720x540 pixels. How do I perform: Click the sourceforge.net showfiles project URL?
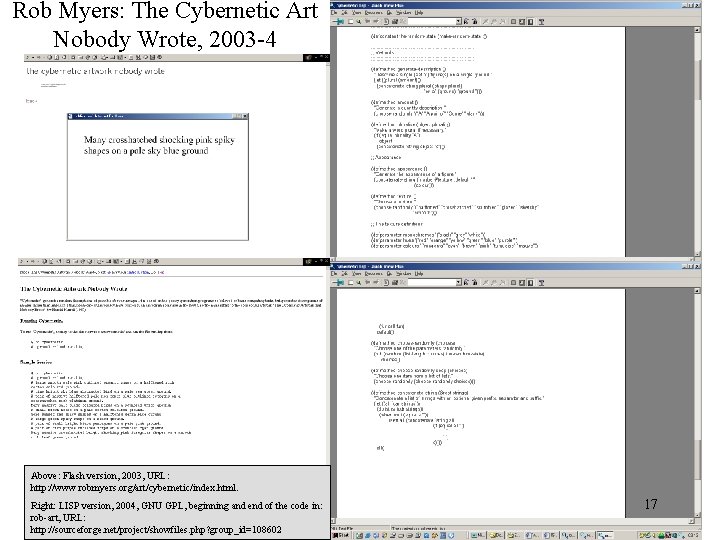click(156, 529)
